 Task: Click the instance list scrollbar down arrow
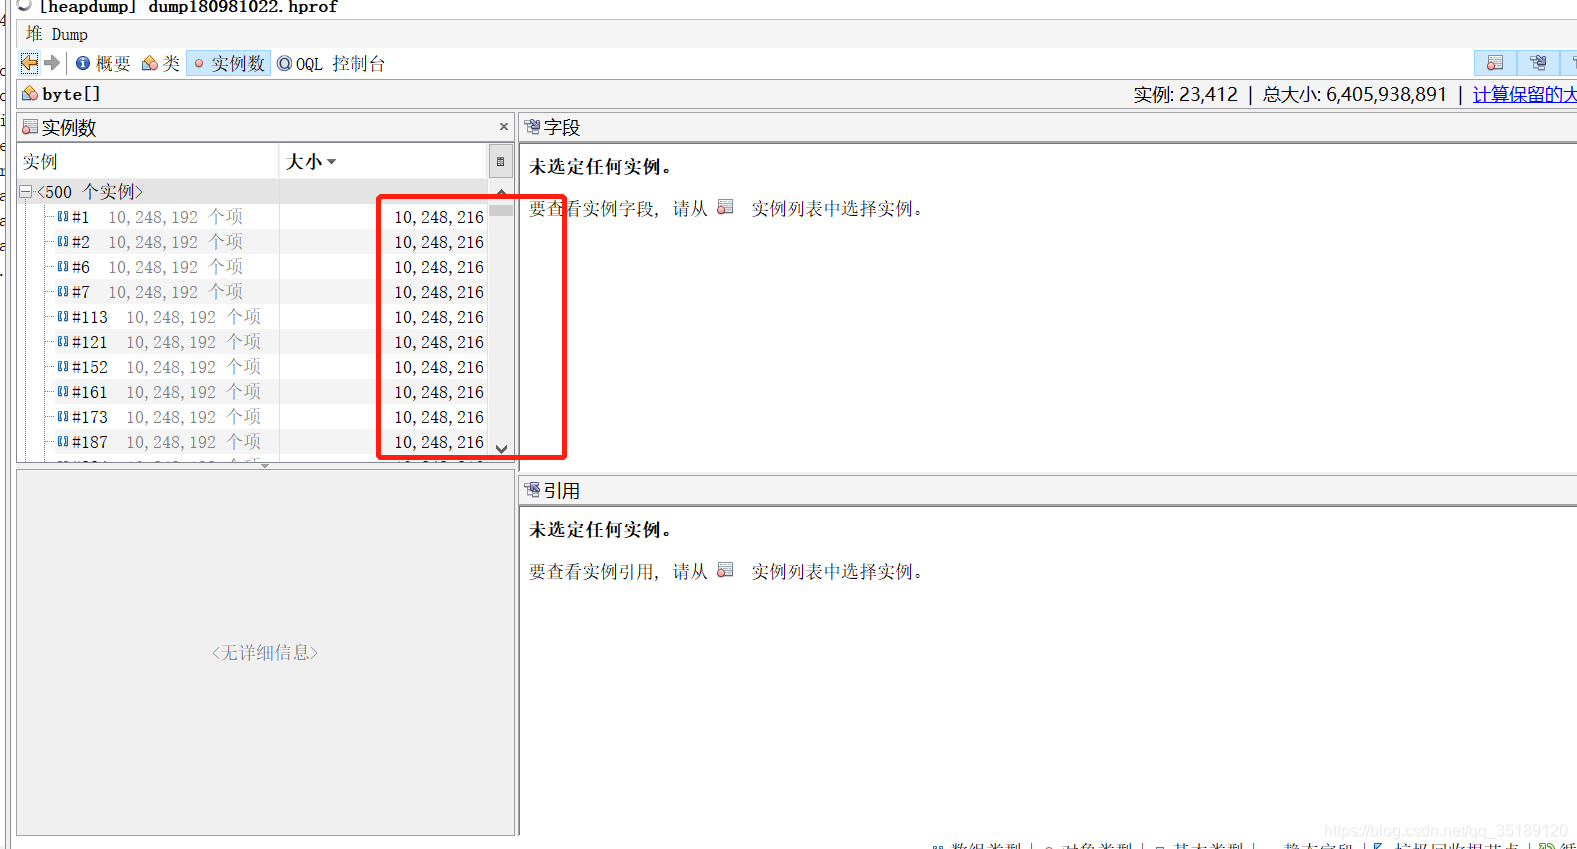coord(501,449)
